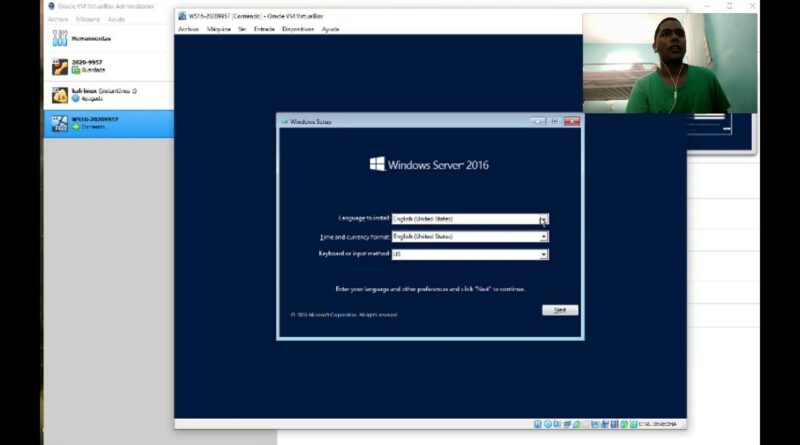Select the kali linux VM icon
Screen dimensions: 800x445
(60, 95)
